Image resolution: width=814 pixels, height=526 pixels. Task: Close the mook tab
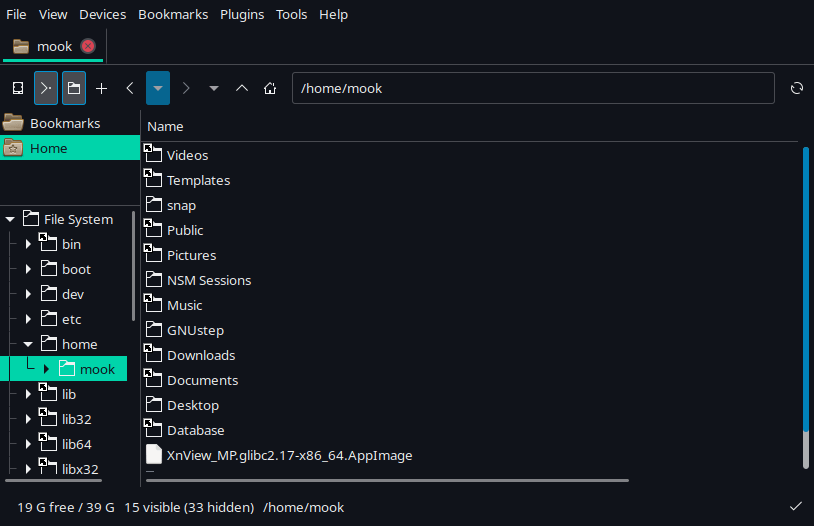point(88,46)
